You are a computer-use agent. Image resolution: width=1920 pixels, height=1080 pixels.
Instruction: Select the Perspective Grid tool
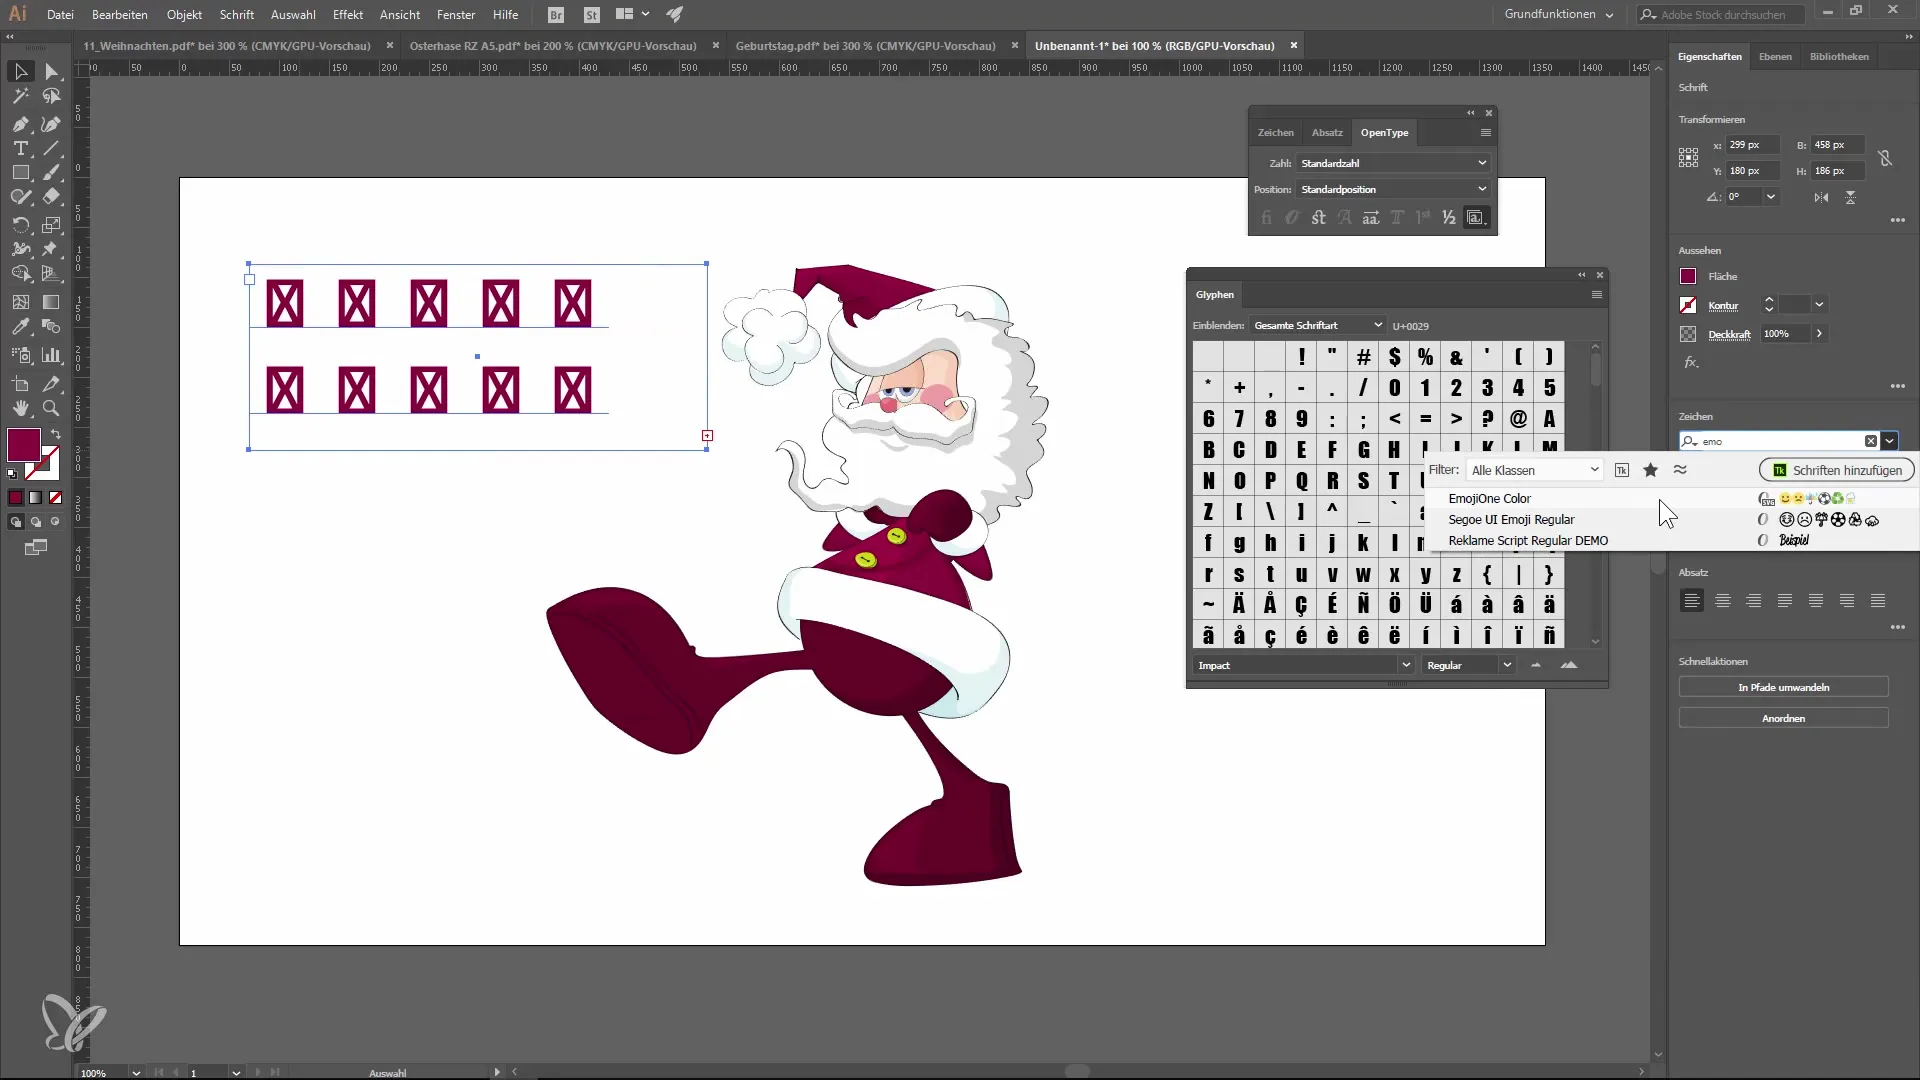pos(52,273)
